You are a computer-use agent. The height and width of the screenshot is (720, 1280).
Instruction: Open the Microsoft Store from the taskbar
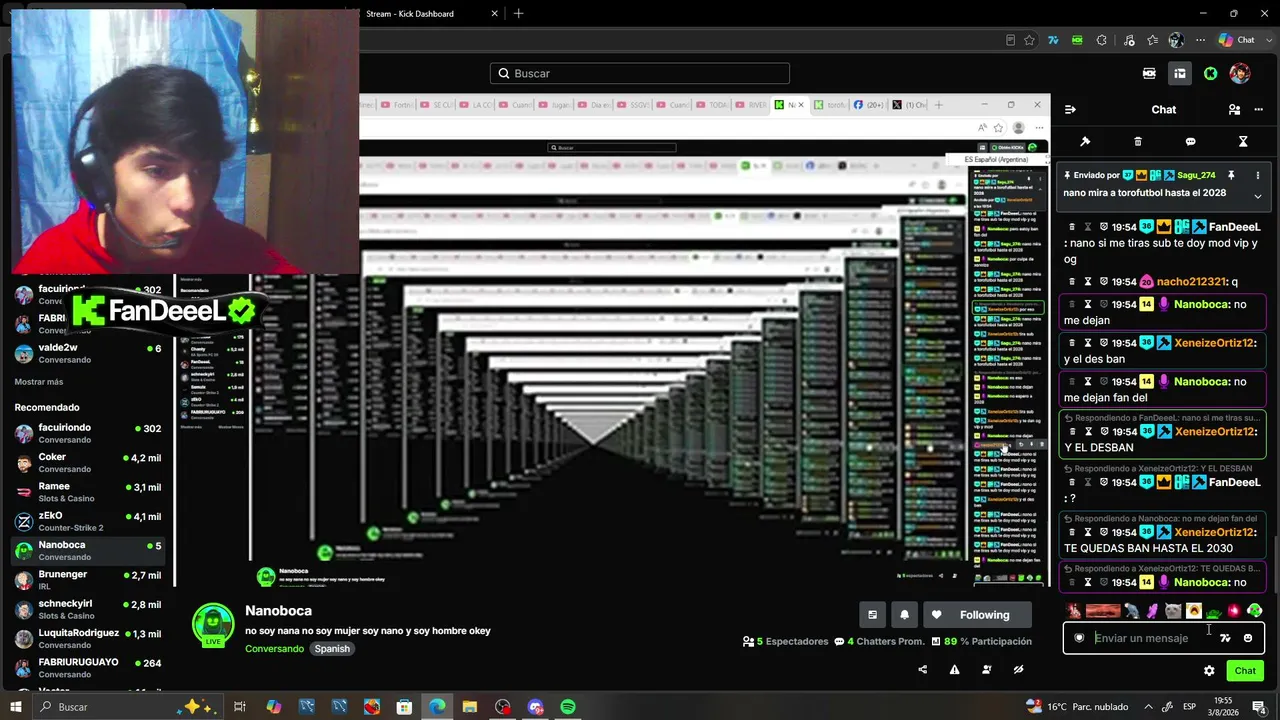coord(404,707)
